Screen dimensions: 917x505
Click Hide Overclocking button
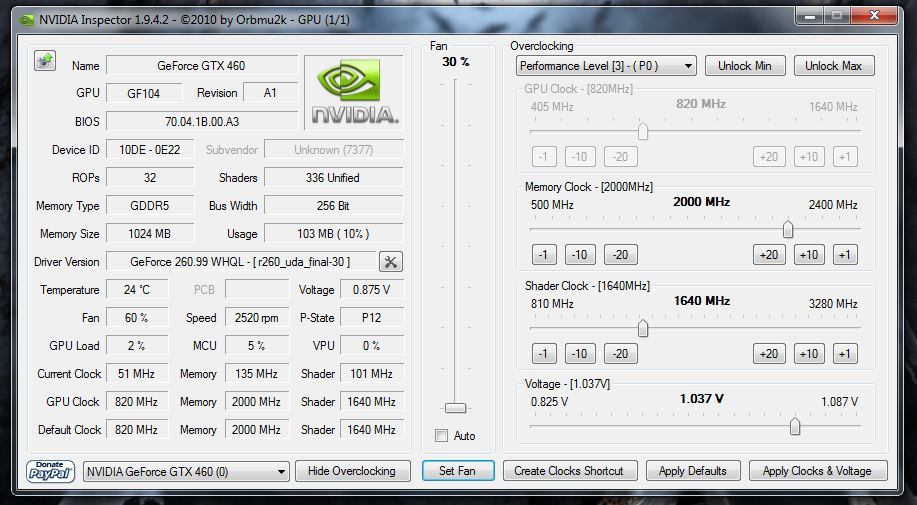[351, 471]
